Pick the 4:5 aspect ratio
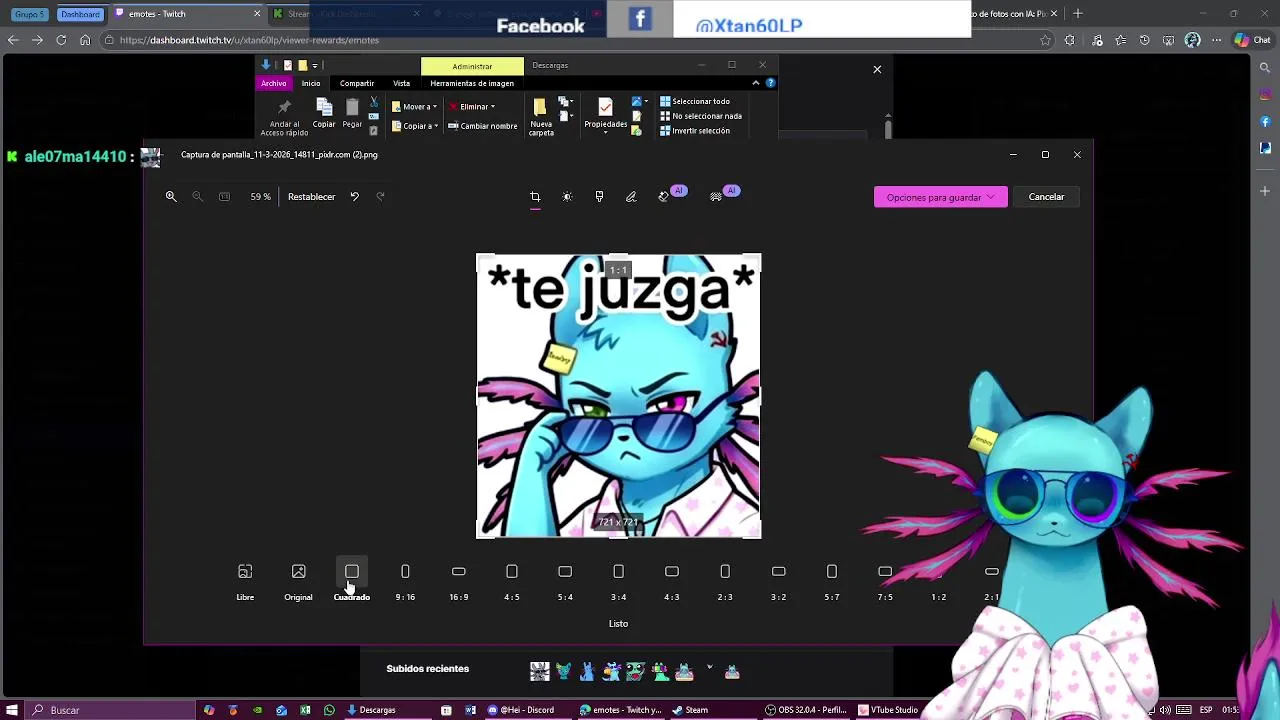1280x720 pixels. point(512,581)
